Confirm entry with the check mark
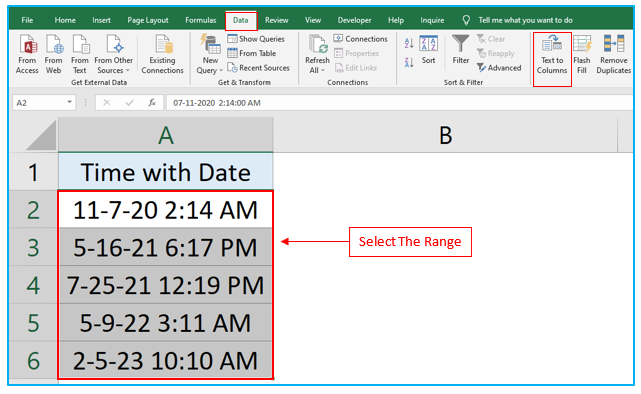The image size is (641, 394). pos(130,103)
